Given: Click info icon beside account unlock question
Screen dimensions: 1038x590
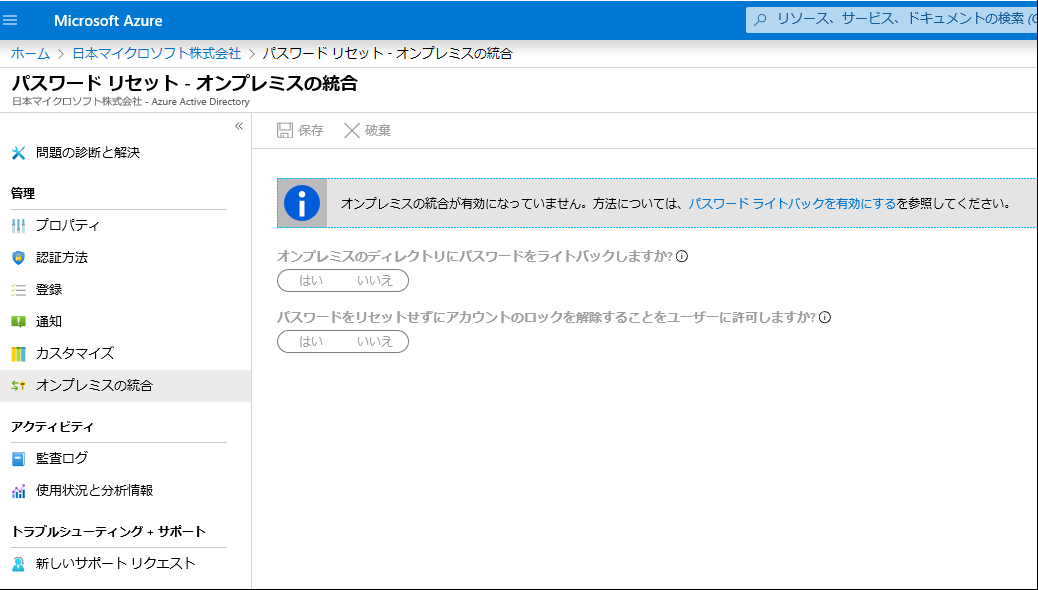Looking at the screenshot, I should [x=825, y=317].
